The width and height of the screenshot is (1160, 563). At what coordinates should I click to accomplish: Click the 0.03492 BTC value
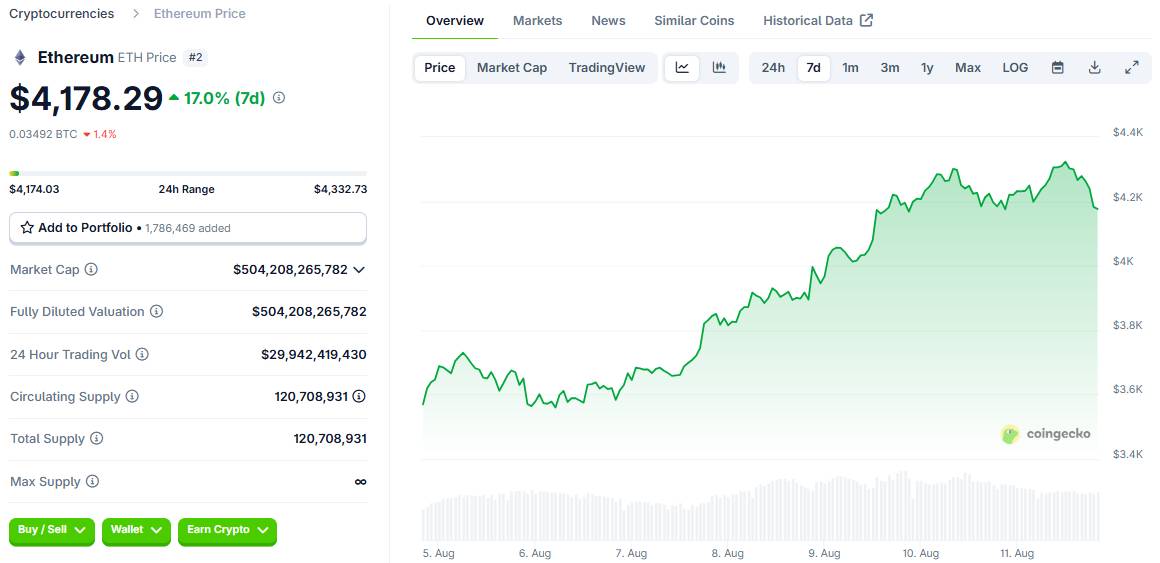(x=43, y=135)
